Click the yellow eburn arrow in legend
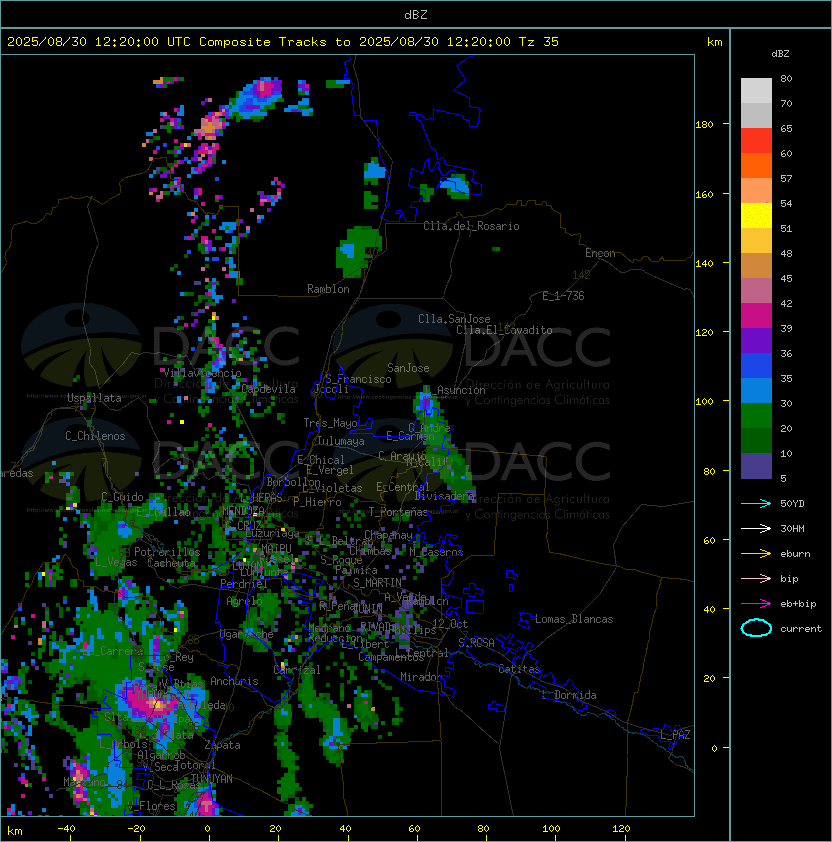The width and height of the screenshot is (832, 842). 756,554
